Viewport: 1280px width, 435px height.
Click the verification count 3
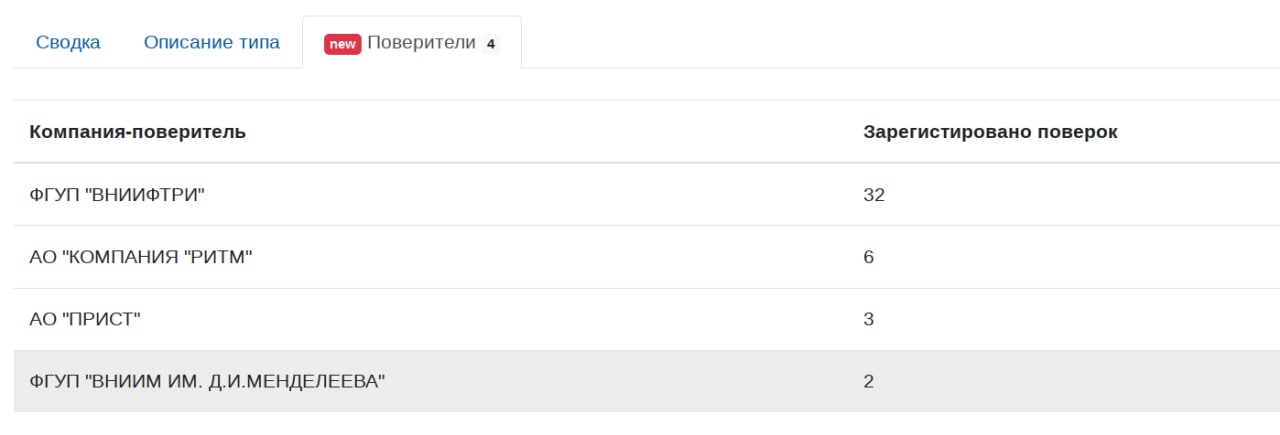868,319
